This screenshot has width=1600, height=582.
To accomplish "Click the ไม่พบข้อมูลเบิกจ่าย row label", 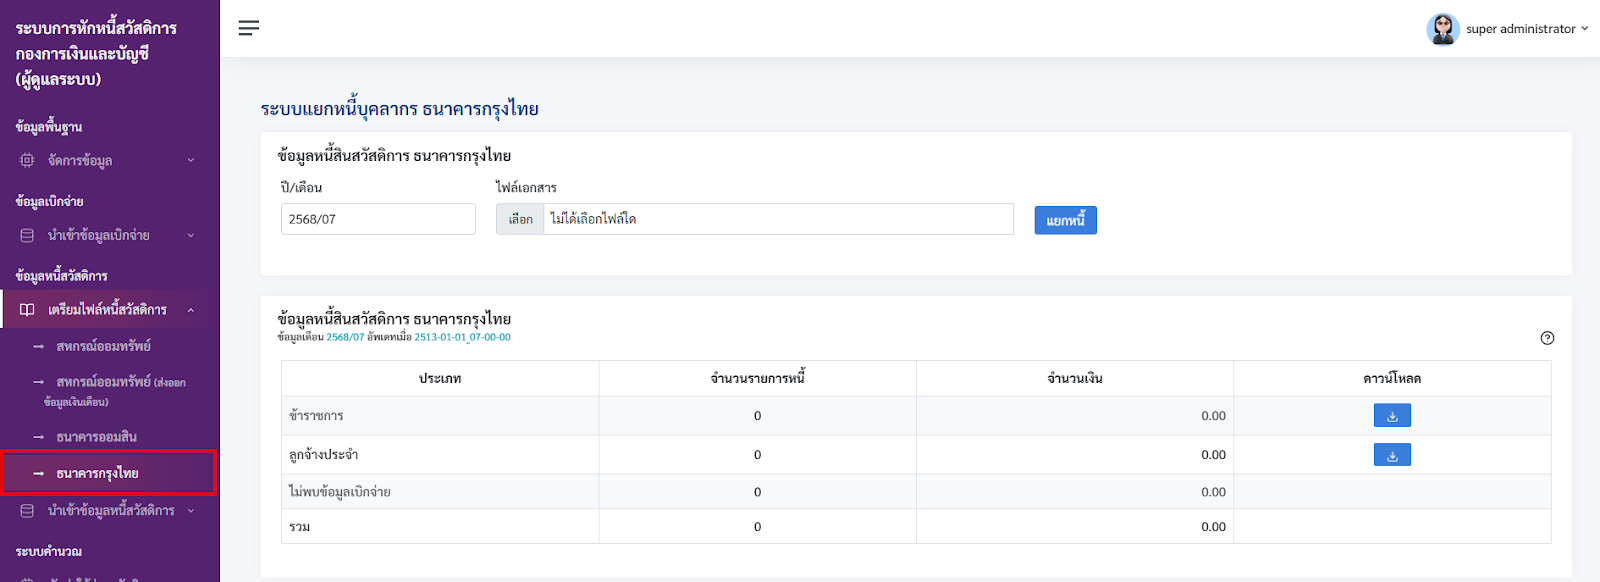I will (x=340, y=492).
